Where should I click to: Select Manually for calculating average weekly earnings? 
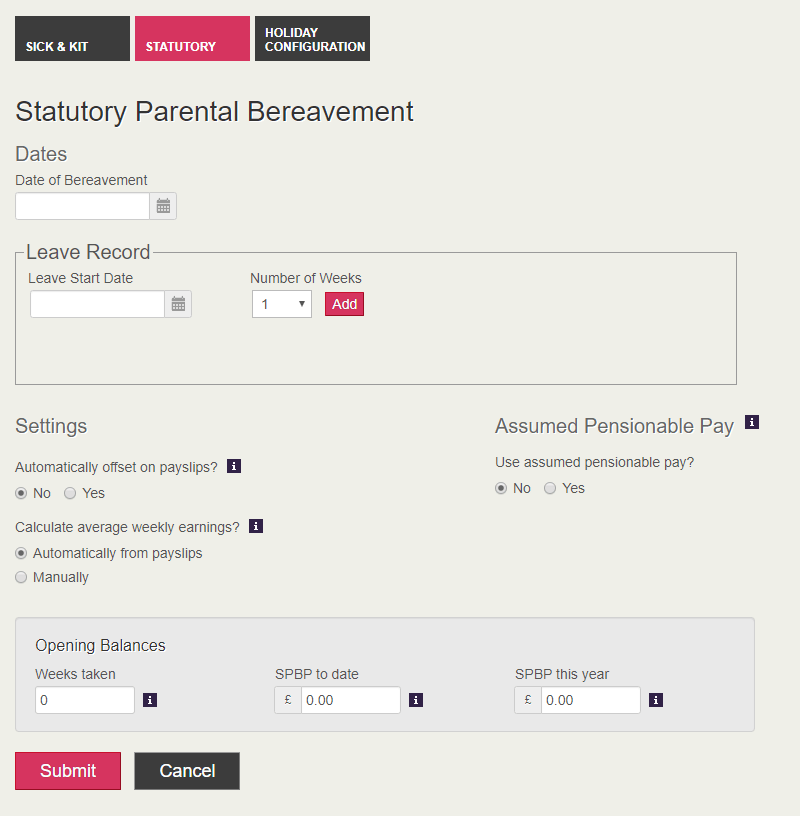click(x=21, y=577)
